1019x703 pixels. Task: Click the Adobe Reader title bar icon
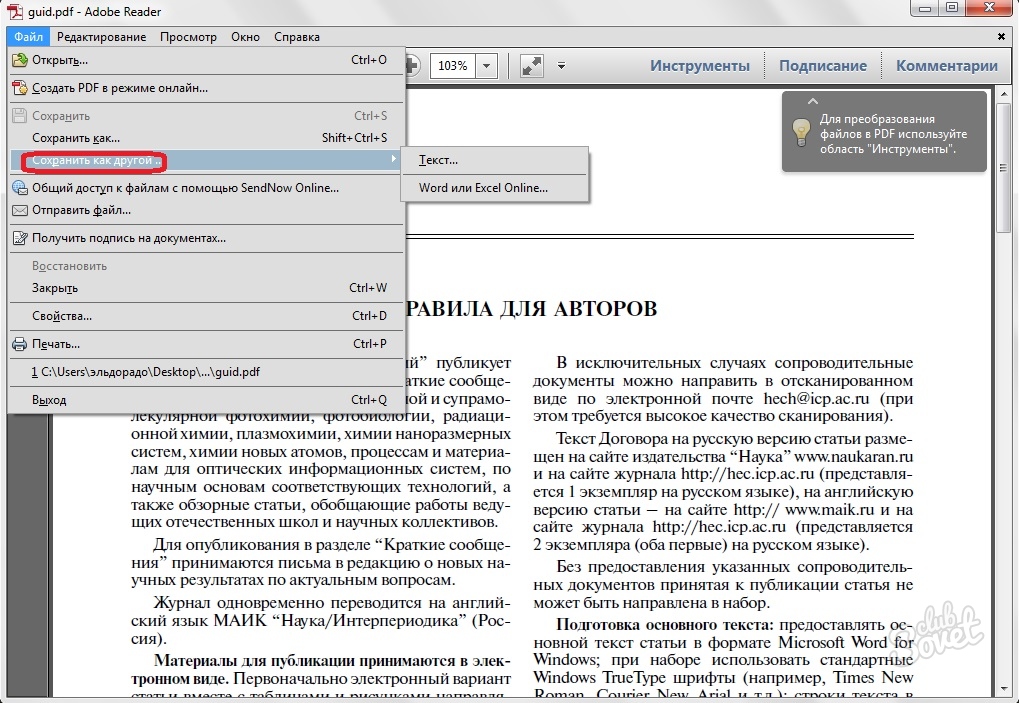(14, 11)
